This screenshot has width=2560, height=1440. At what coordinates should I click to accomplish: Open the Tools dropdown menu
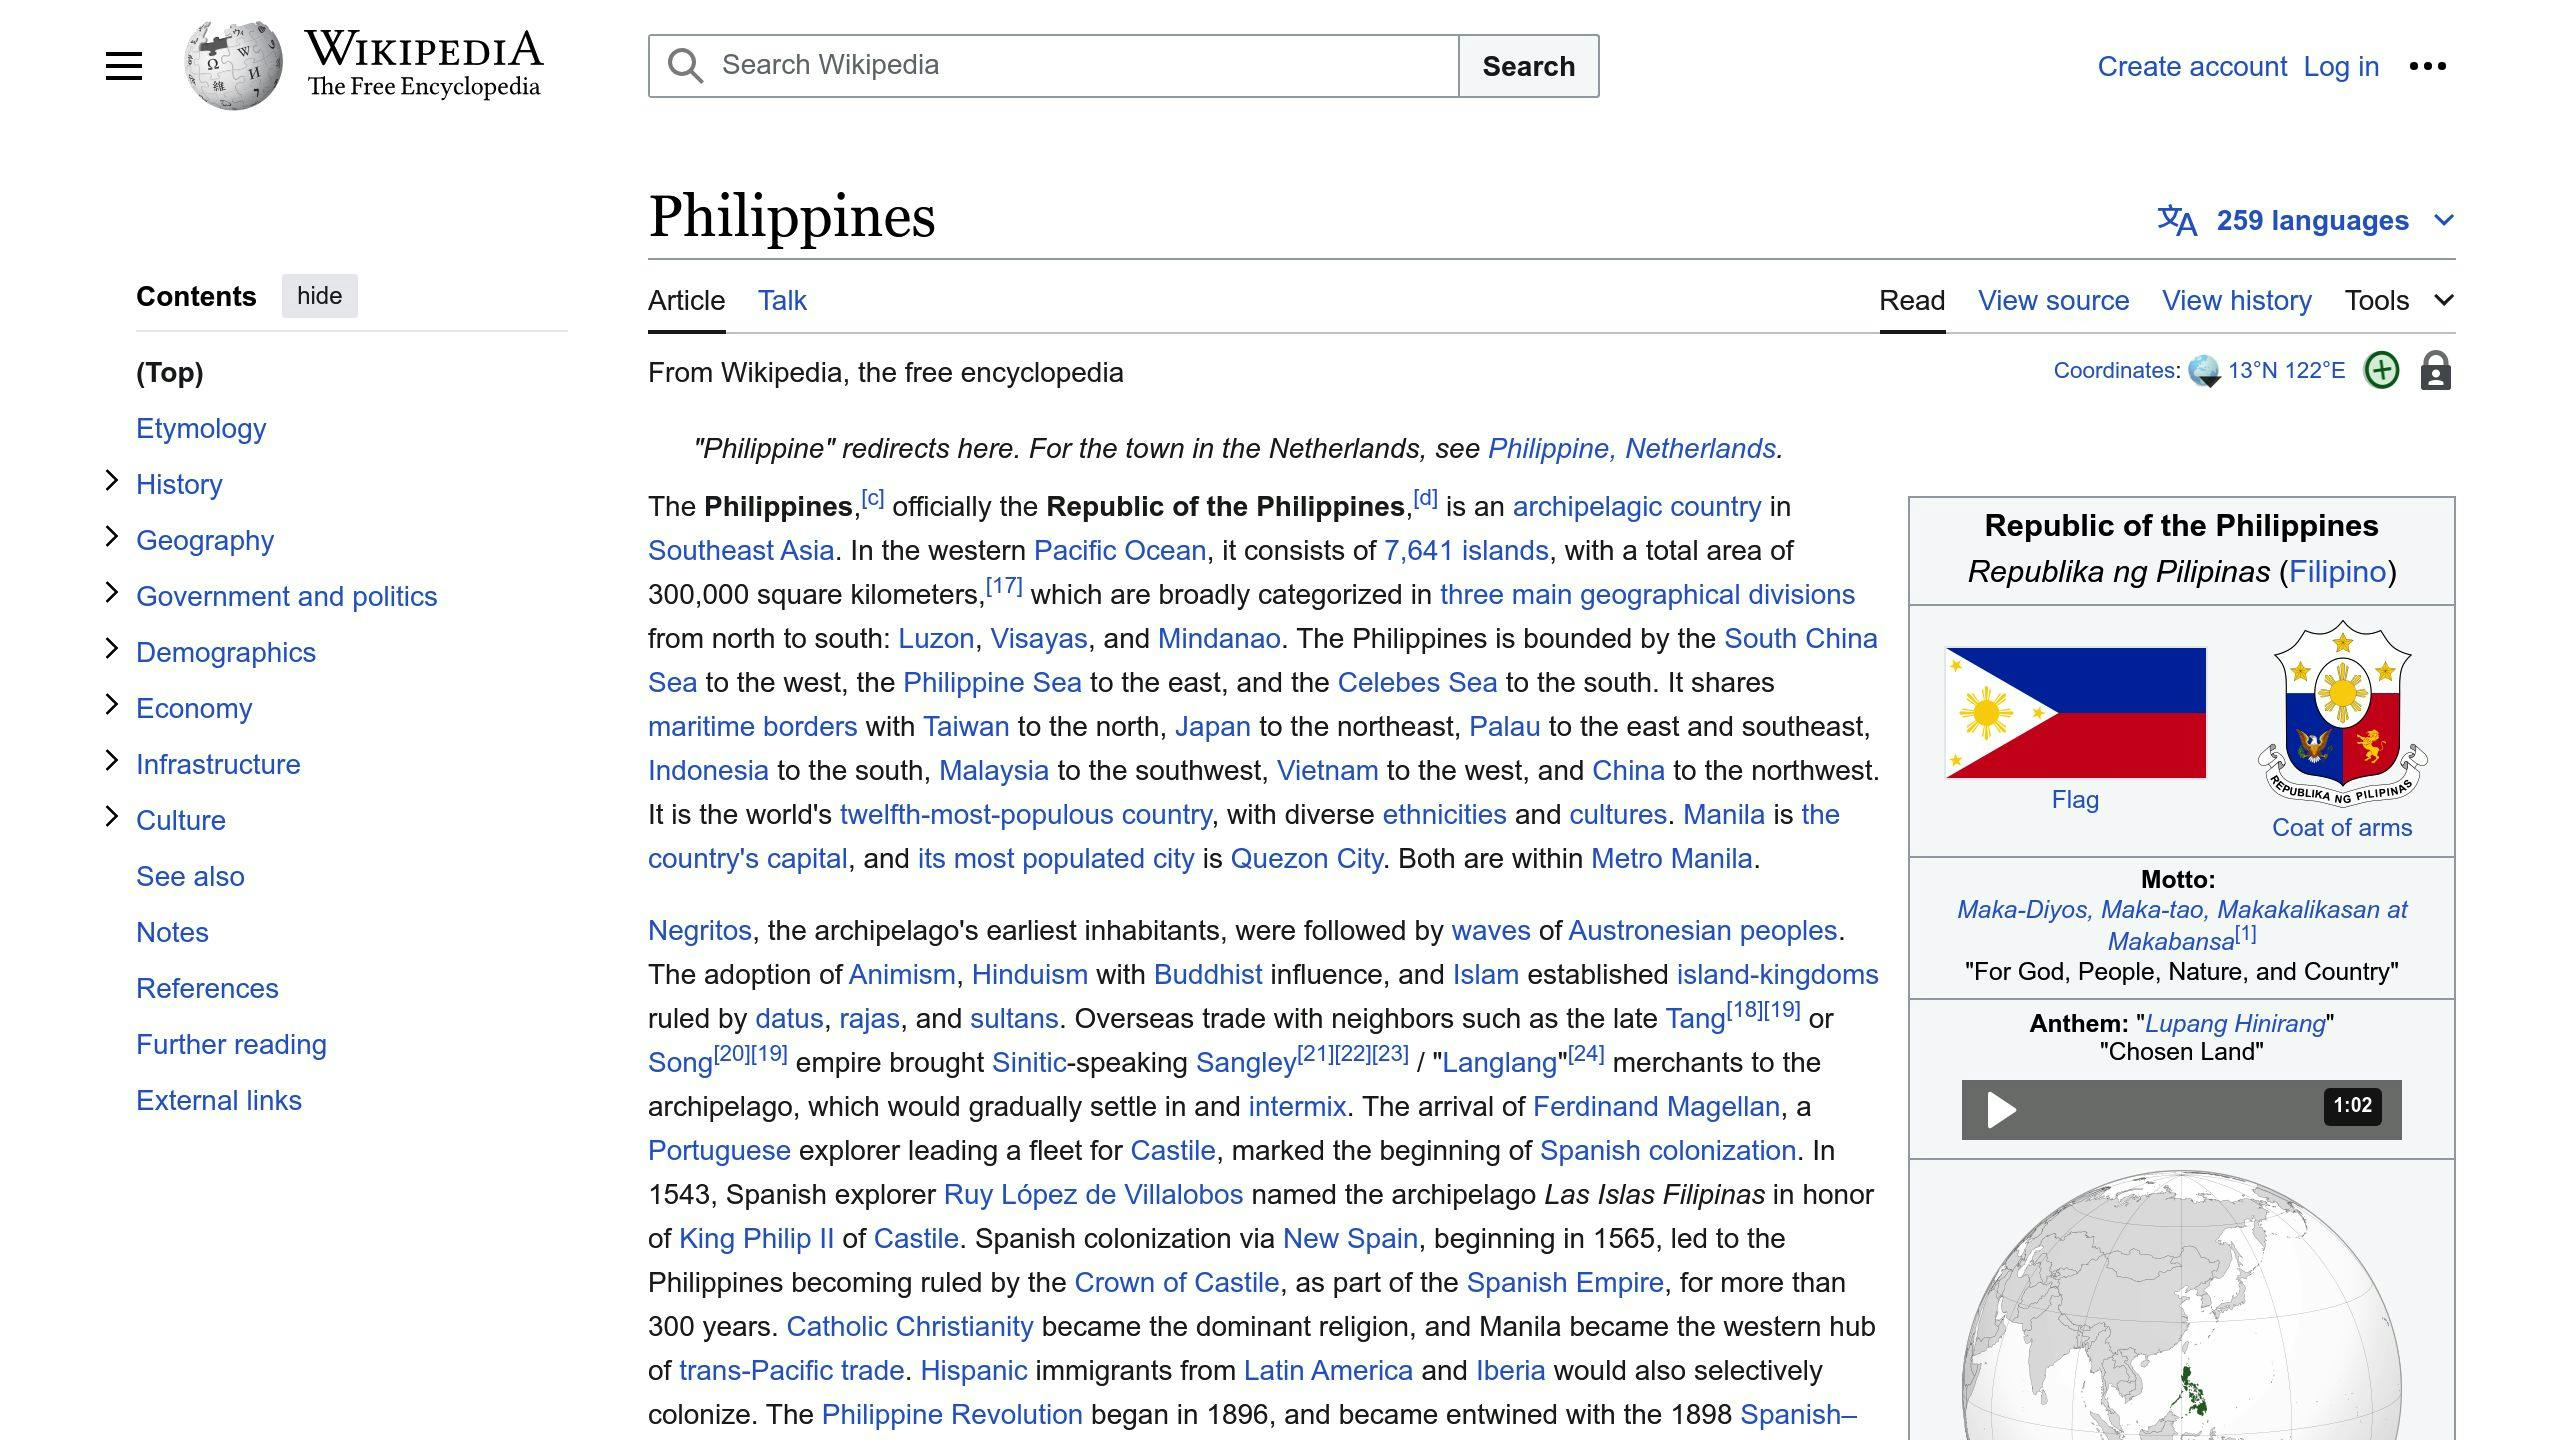click(x=2399, y=300)
